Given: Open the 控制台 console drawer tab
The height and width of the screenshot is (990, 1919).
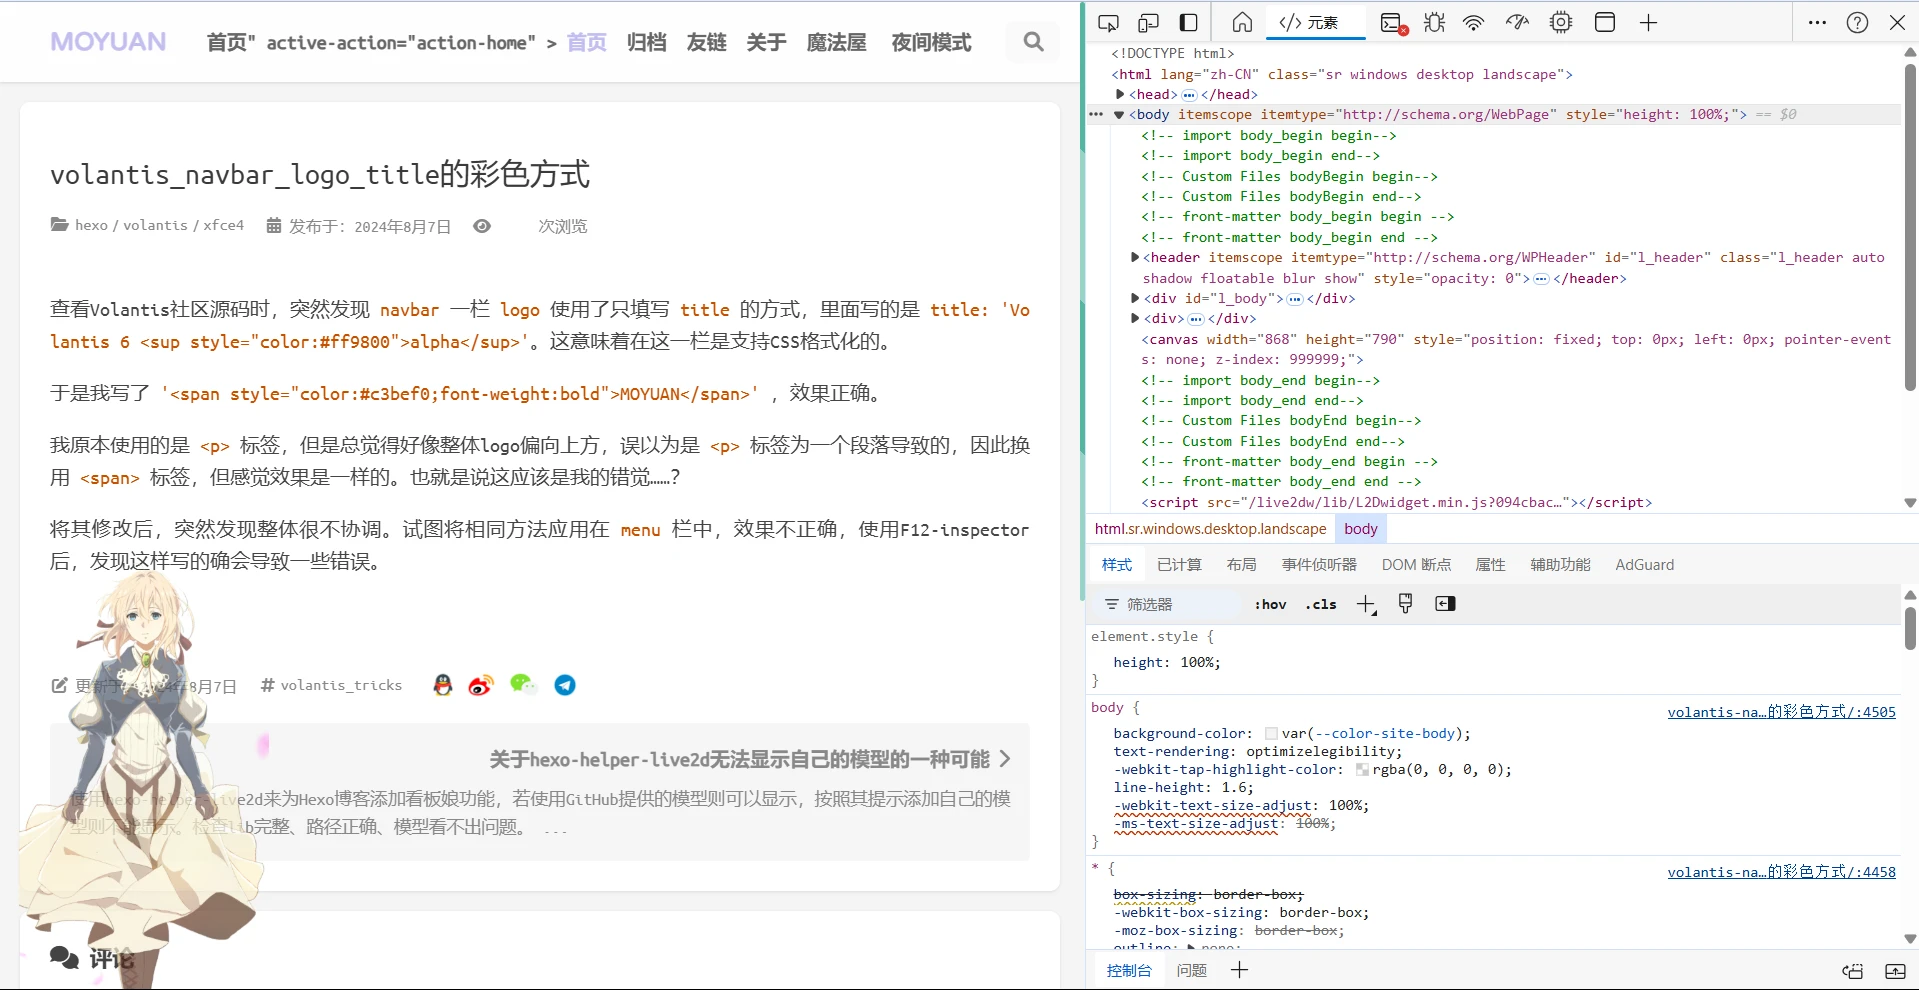Looking at the screenshot, I should [1128, 970].
